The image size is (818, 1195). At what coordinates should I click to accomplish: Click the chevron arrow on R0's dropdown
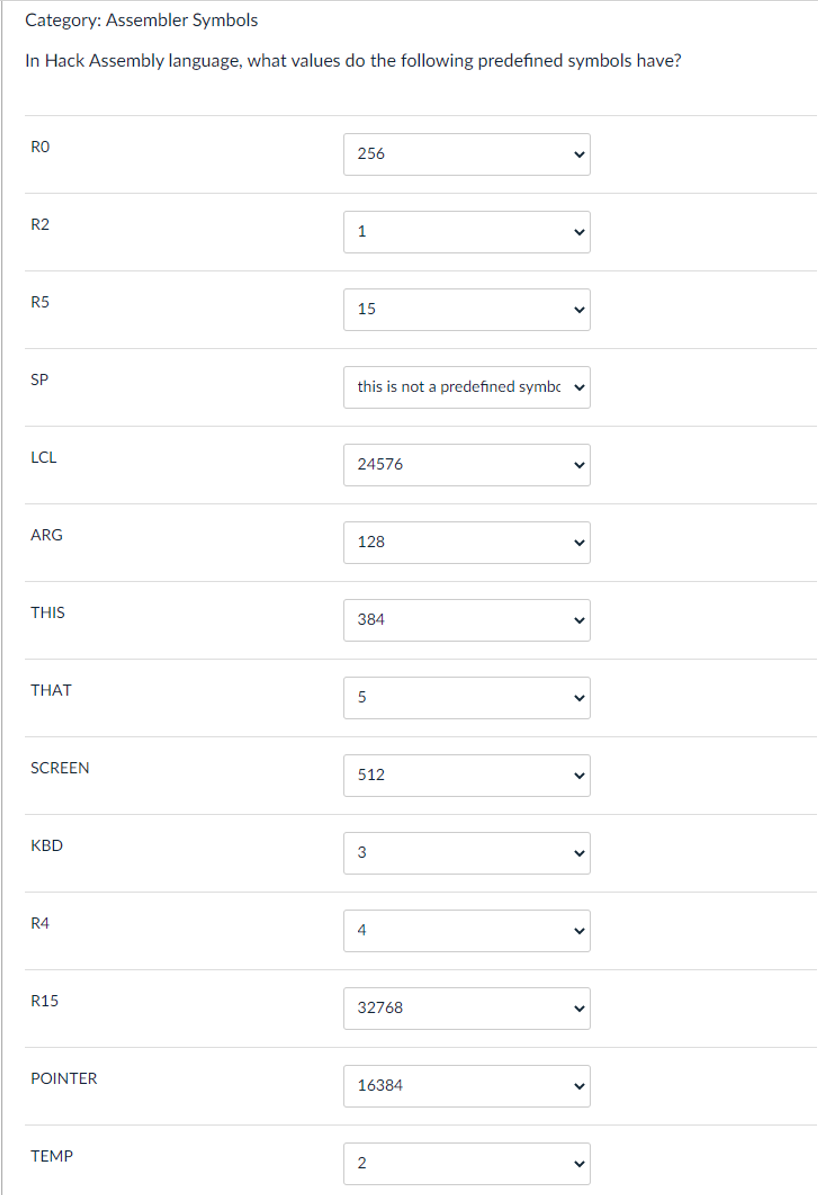576,155
